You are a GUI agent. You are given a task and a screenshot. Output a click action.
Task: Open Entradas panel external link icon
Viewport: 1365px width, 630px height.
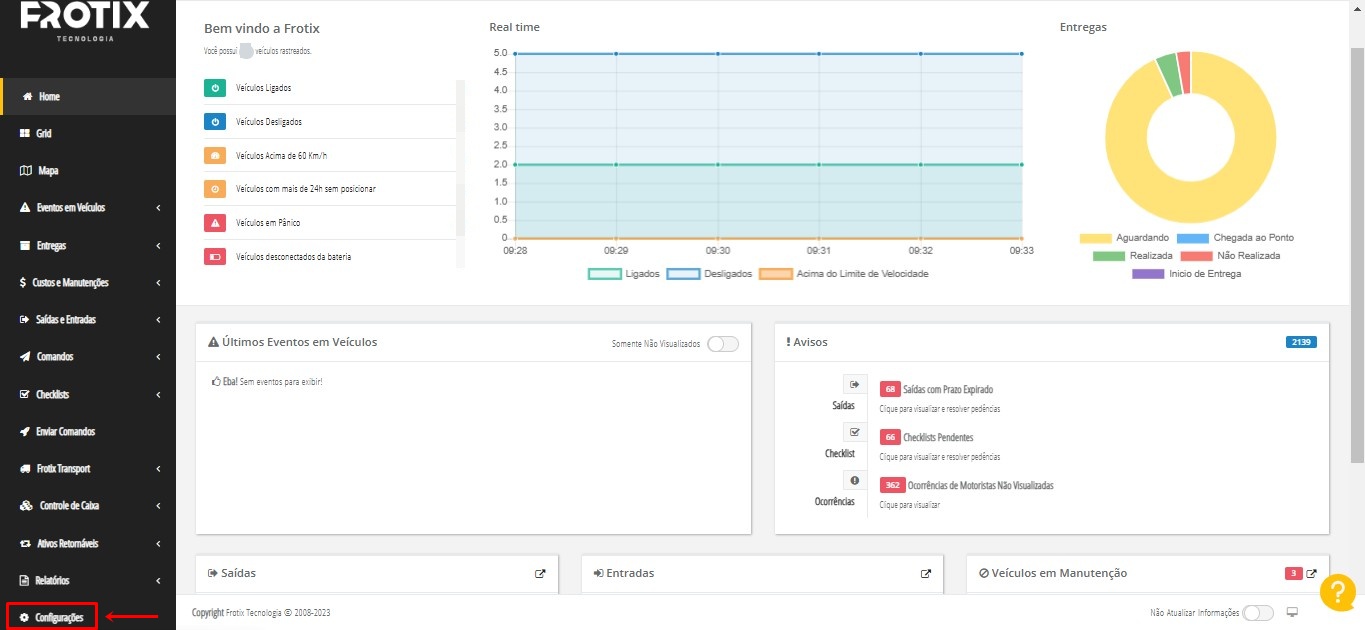coord(926,574)
